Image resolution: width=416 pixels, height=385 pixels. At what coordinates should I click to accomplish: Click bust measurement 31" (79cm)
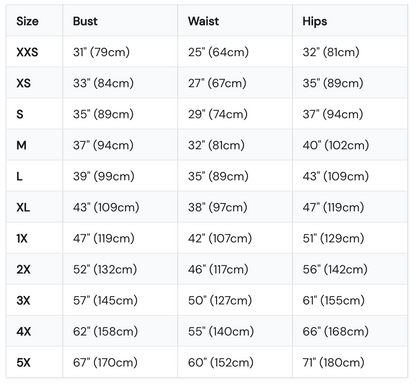click(x=101, y=52)
